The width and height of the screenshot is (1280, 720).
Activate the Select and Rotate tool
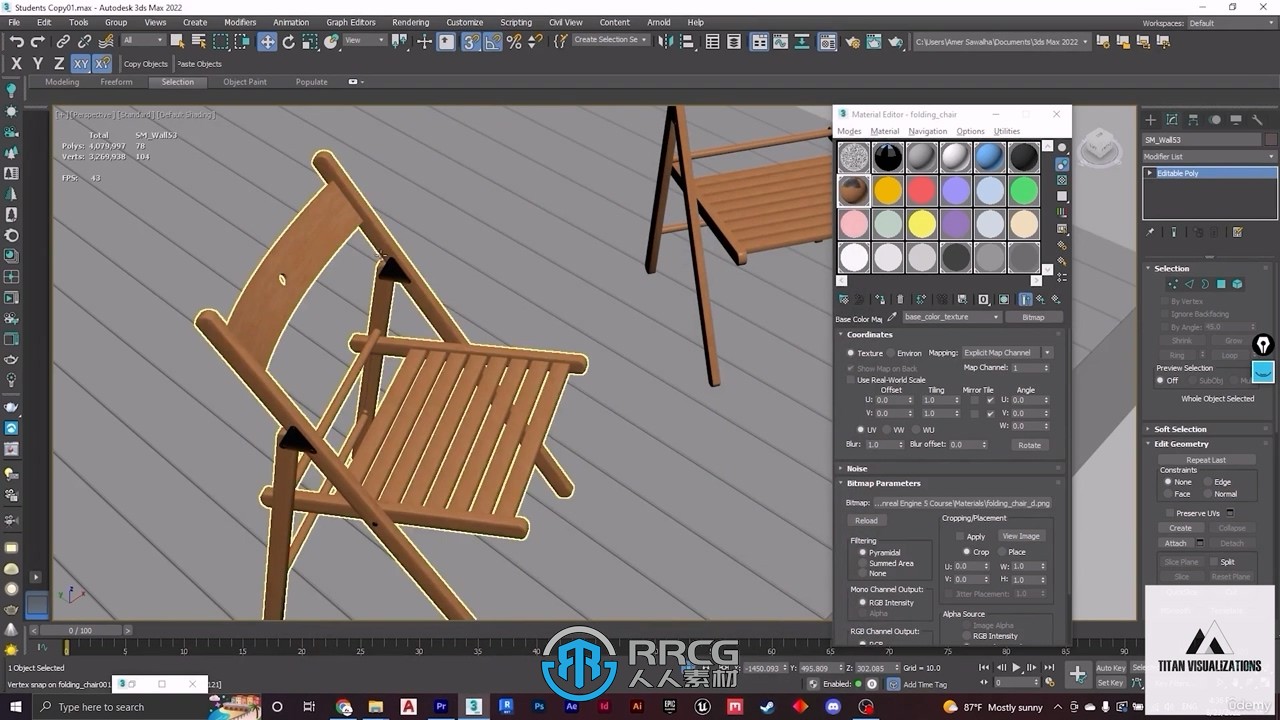tap(289, 41)
